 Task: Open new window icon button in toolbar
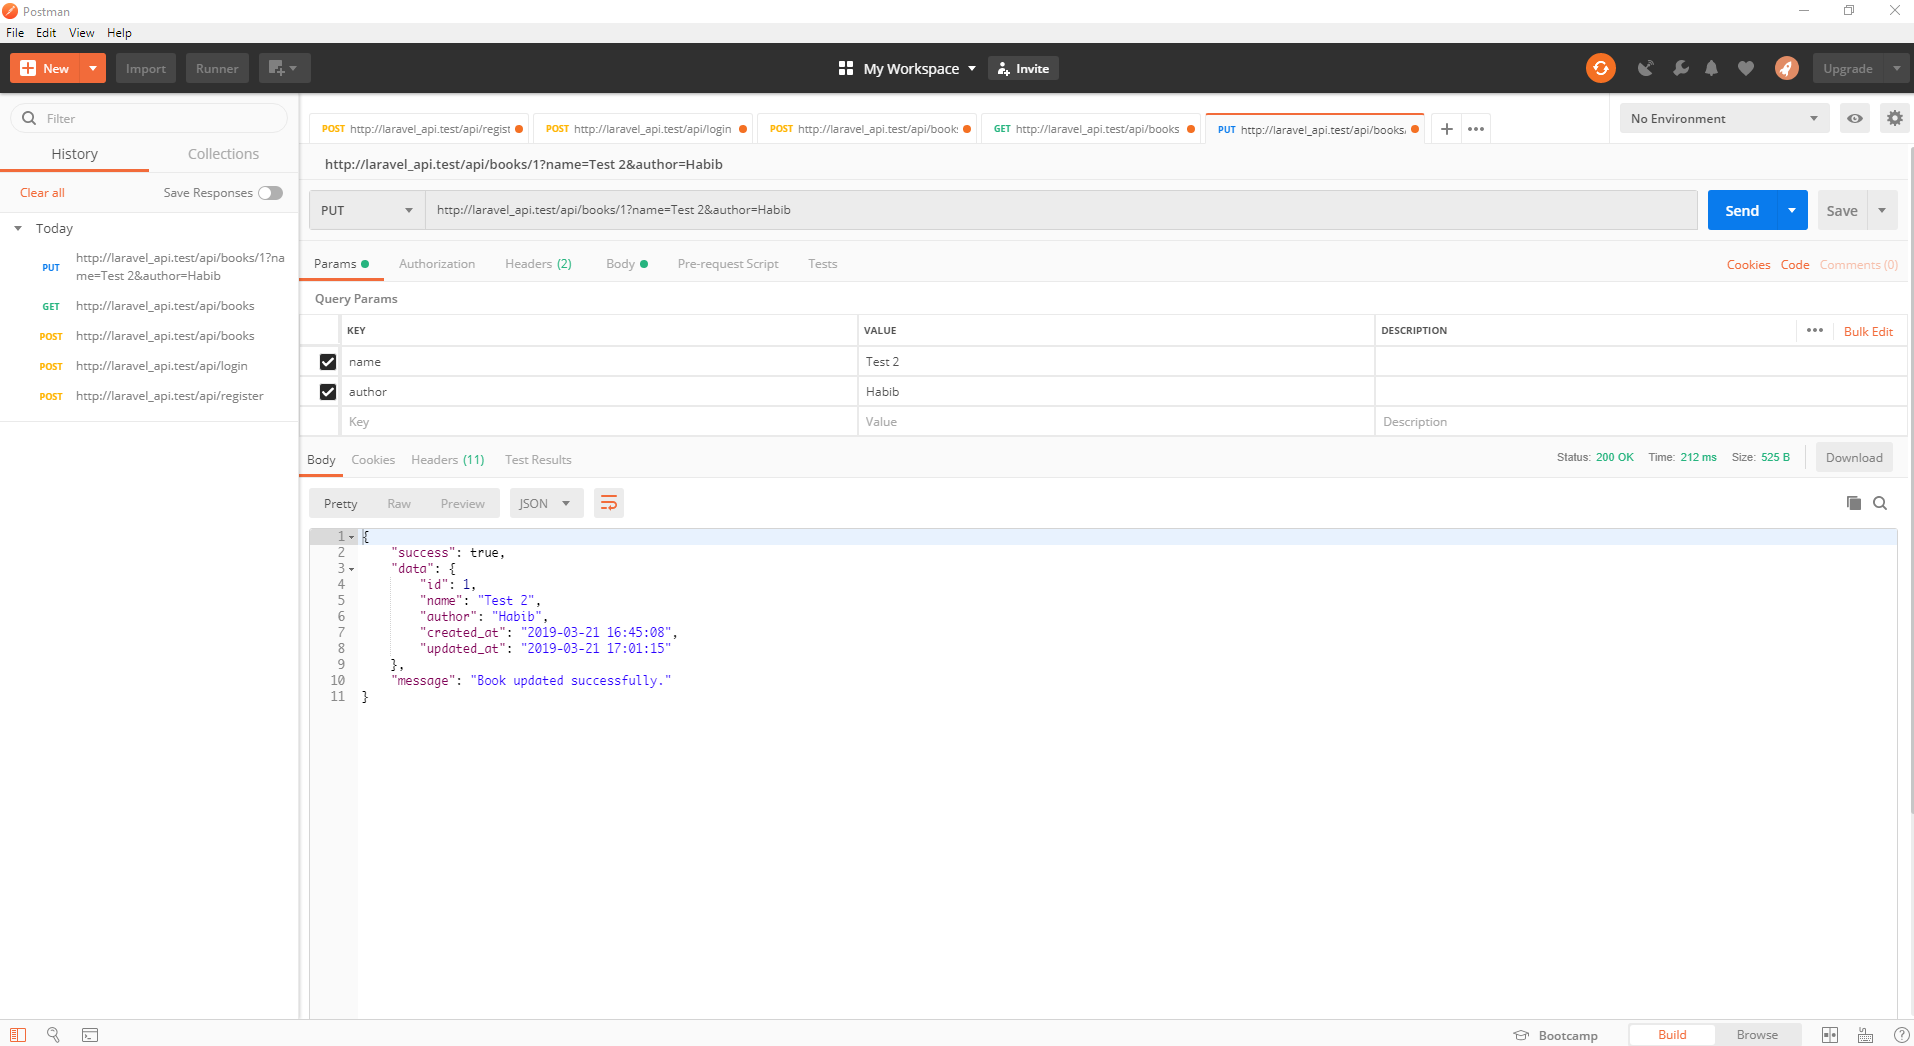284,68
